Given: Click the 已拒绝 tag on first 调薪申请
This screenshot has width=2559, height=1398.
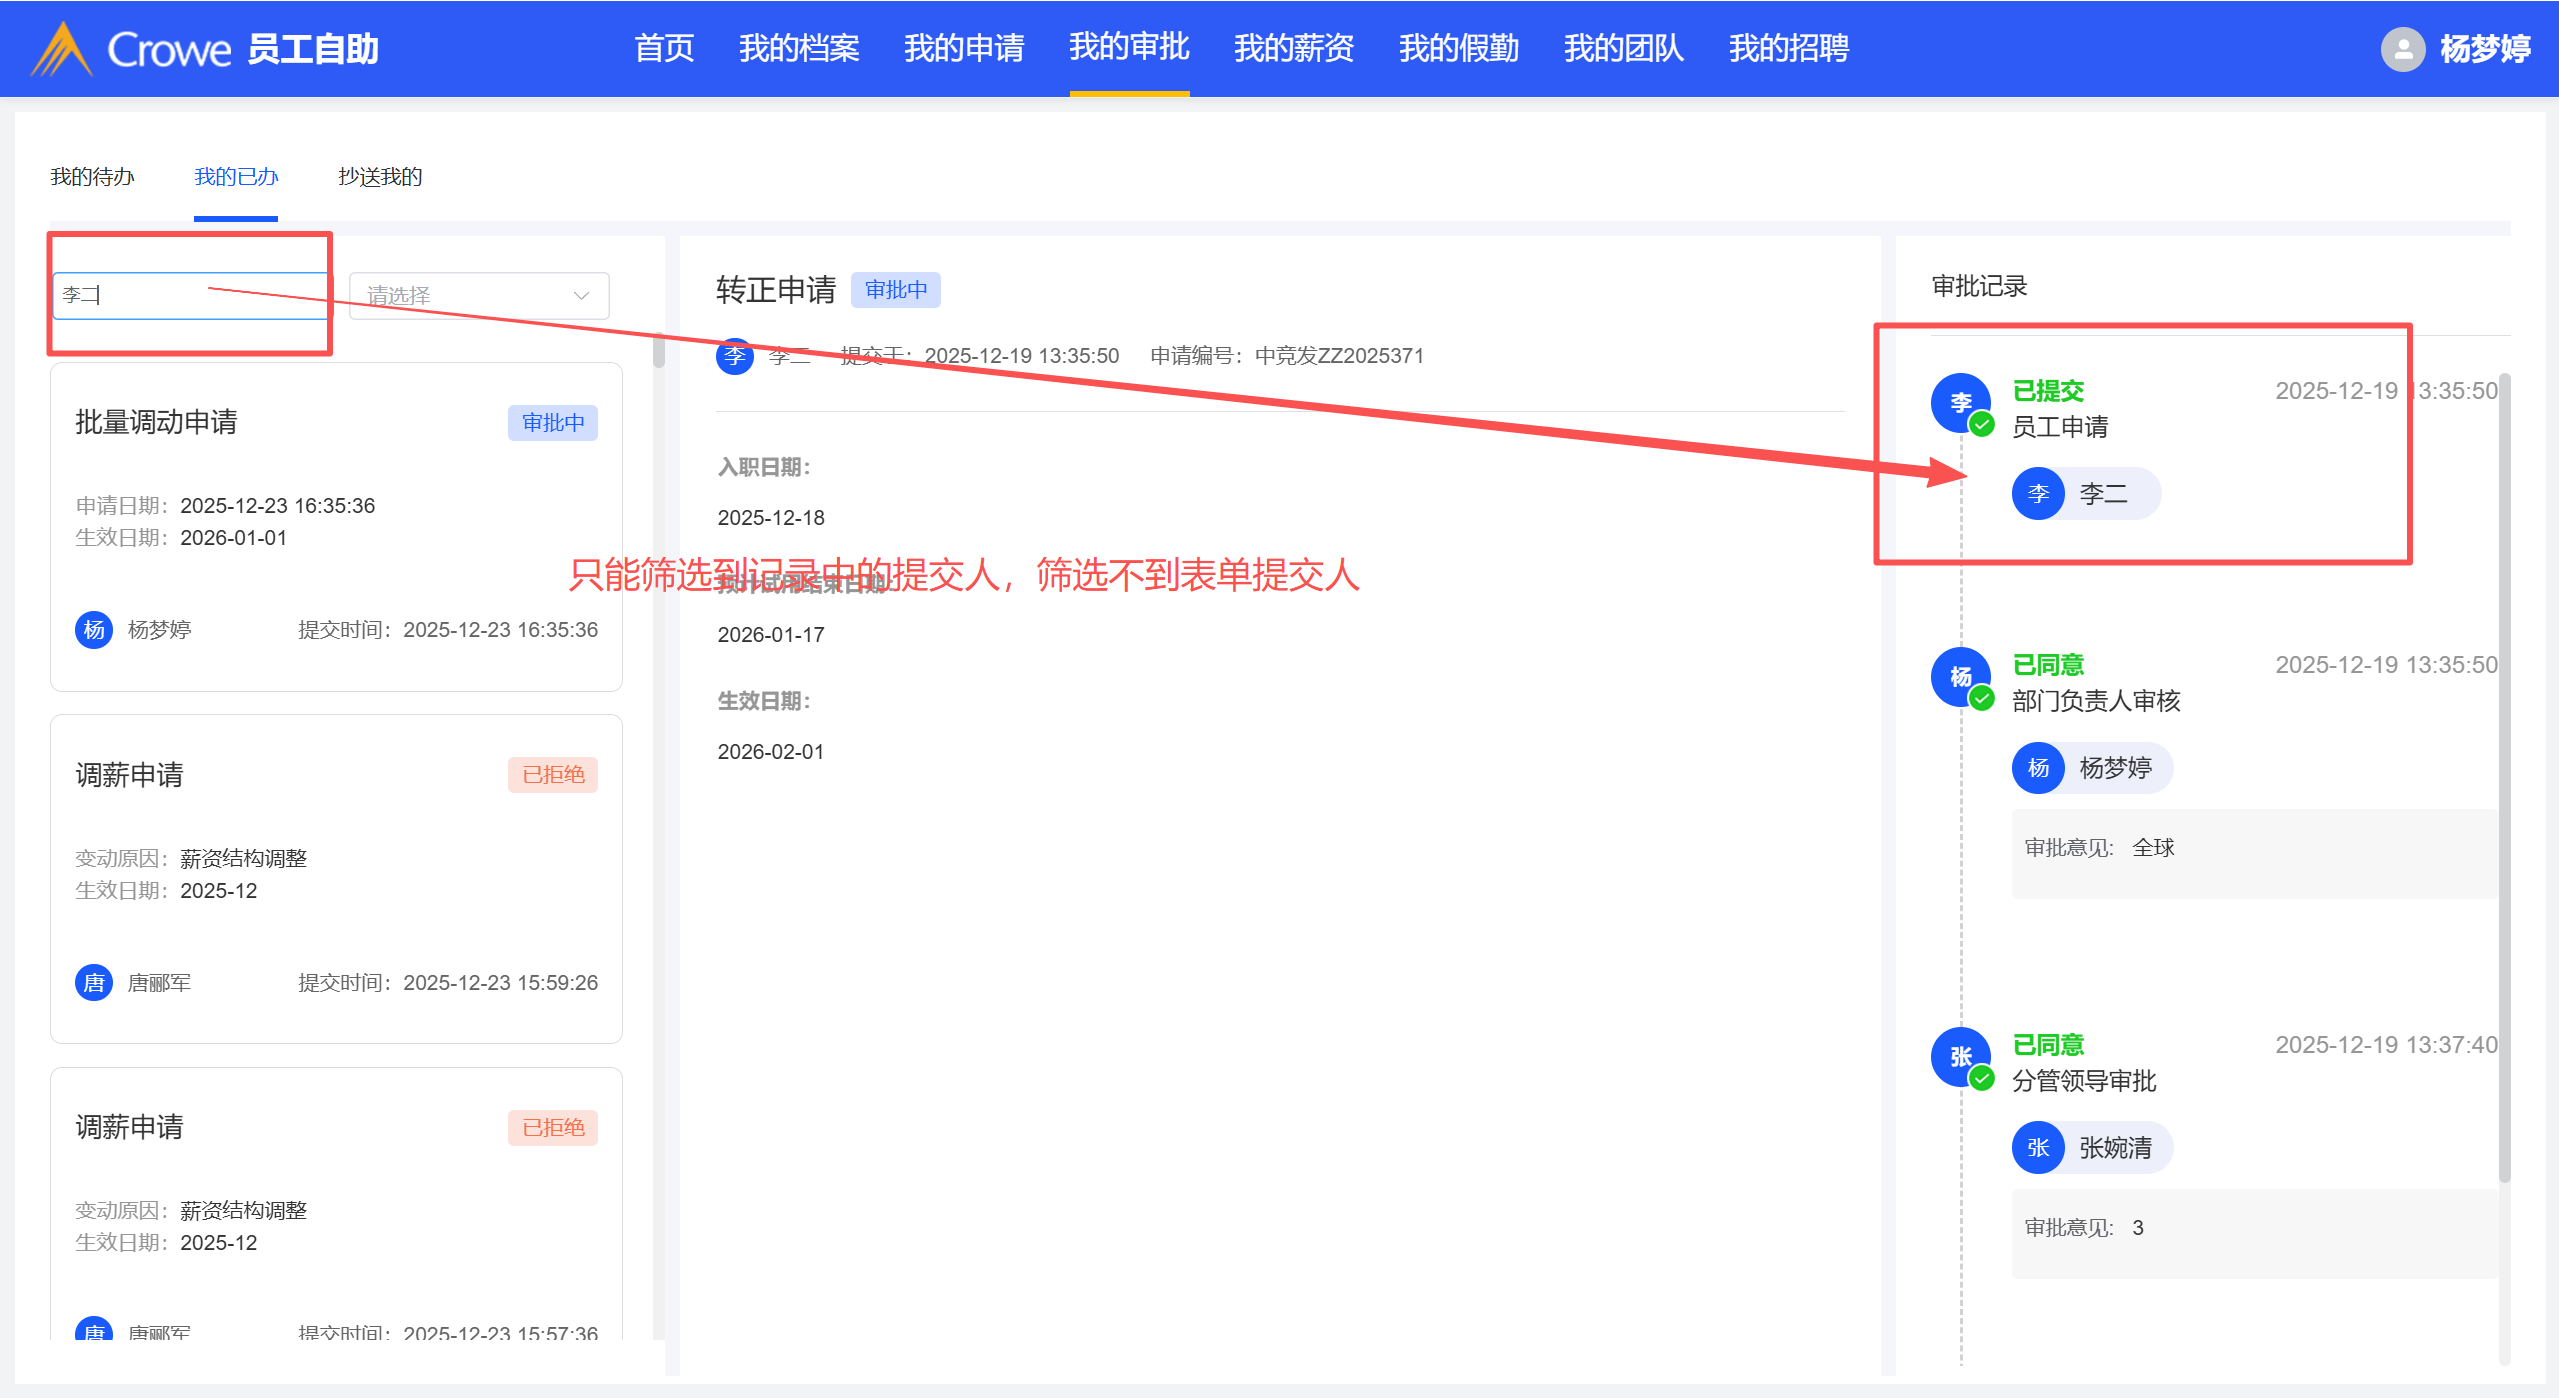Looking at the screenshot, I should pyautogui.click(x=552, y=775).
